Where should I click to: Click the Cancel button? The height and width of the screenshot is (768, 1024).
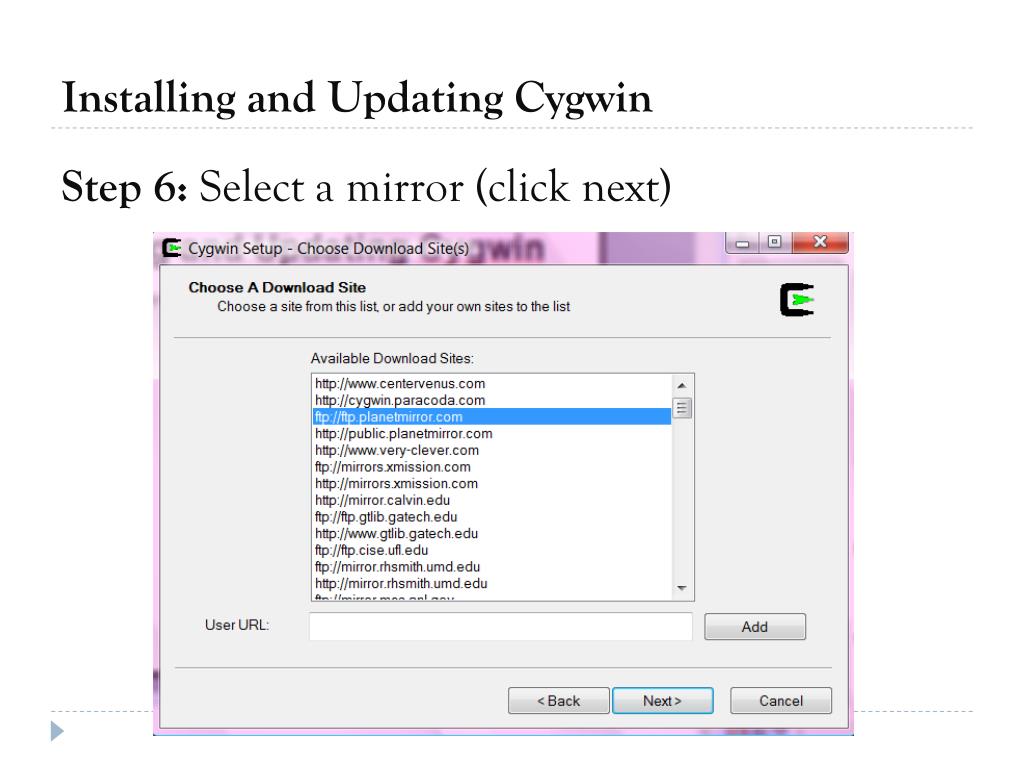point(780,701)
